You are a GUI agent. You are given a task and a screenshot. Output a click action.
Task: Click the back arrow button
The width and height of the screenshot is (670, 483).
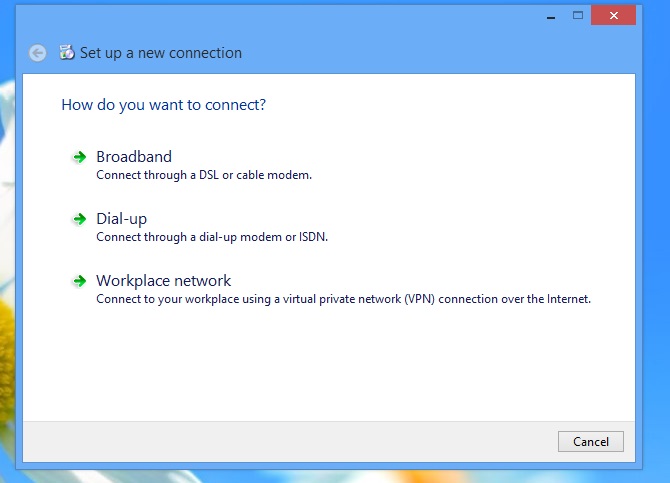[x=38, y=53]
